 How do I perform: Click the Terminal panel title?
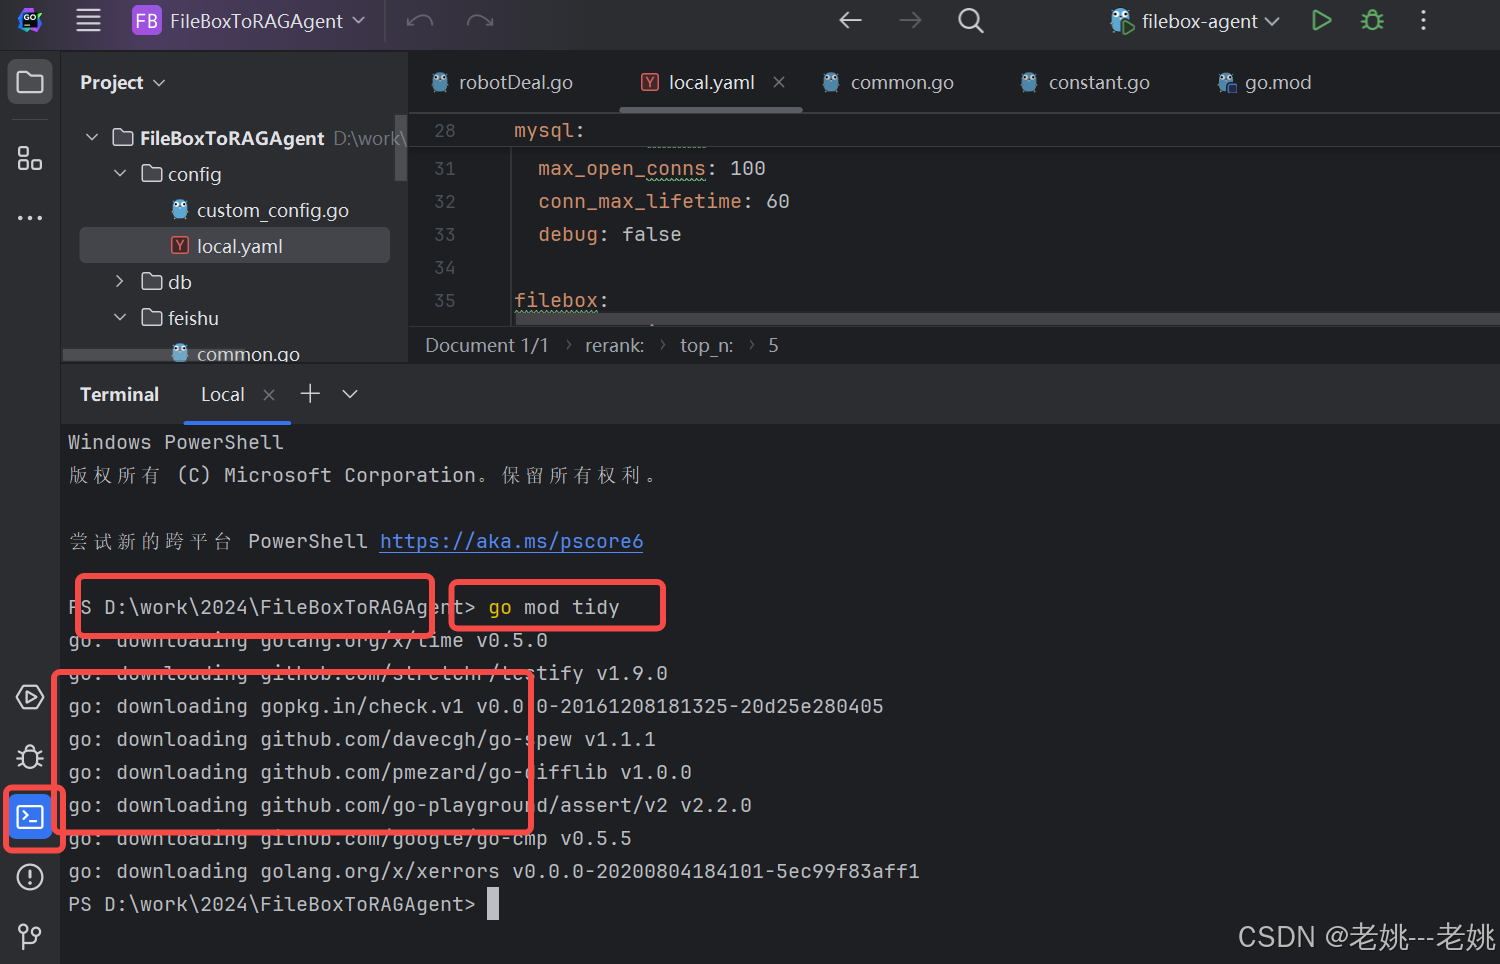point(119,394)
